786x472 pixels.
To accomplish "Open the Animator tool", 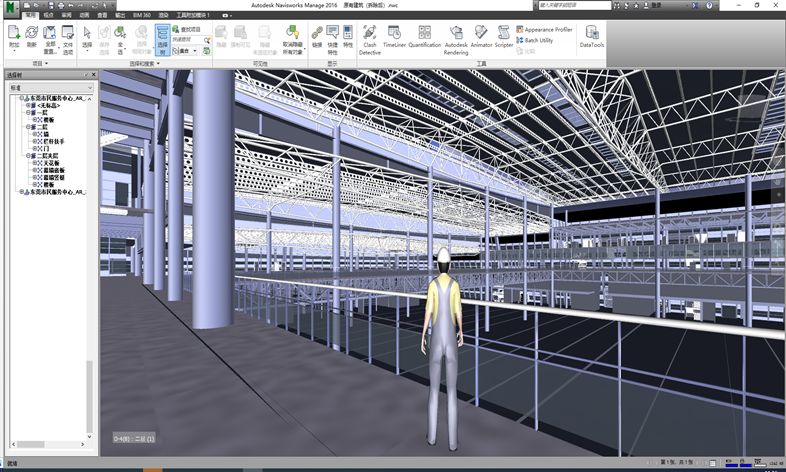I will (482, 38).
